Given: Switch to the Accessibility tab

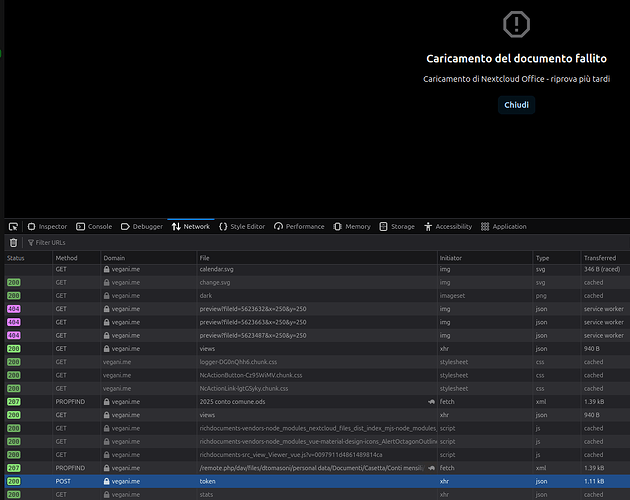Looking at the screenshot, I should click(x=448, y=227).
